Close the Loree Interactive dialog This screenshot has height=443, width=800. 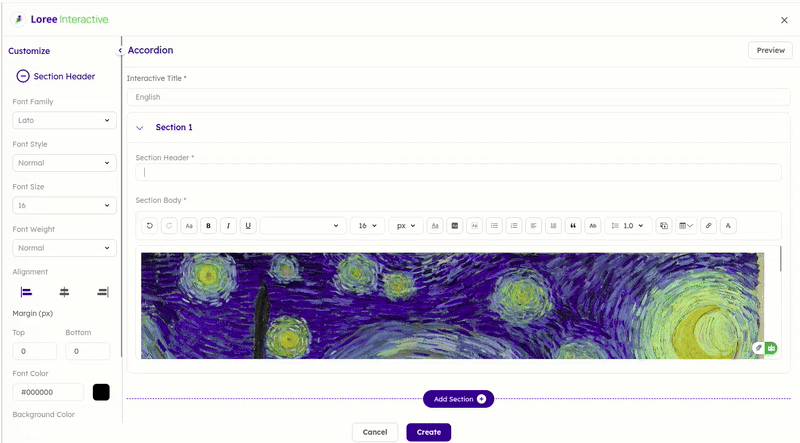(x=784, y=20)
